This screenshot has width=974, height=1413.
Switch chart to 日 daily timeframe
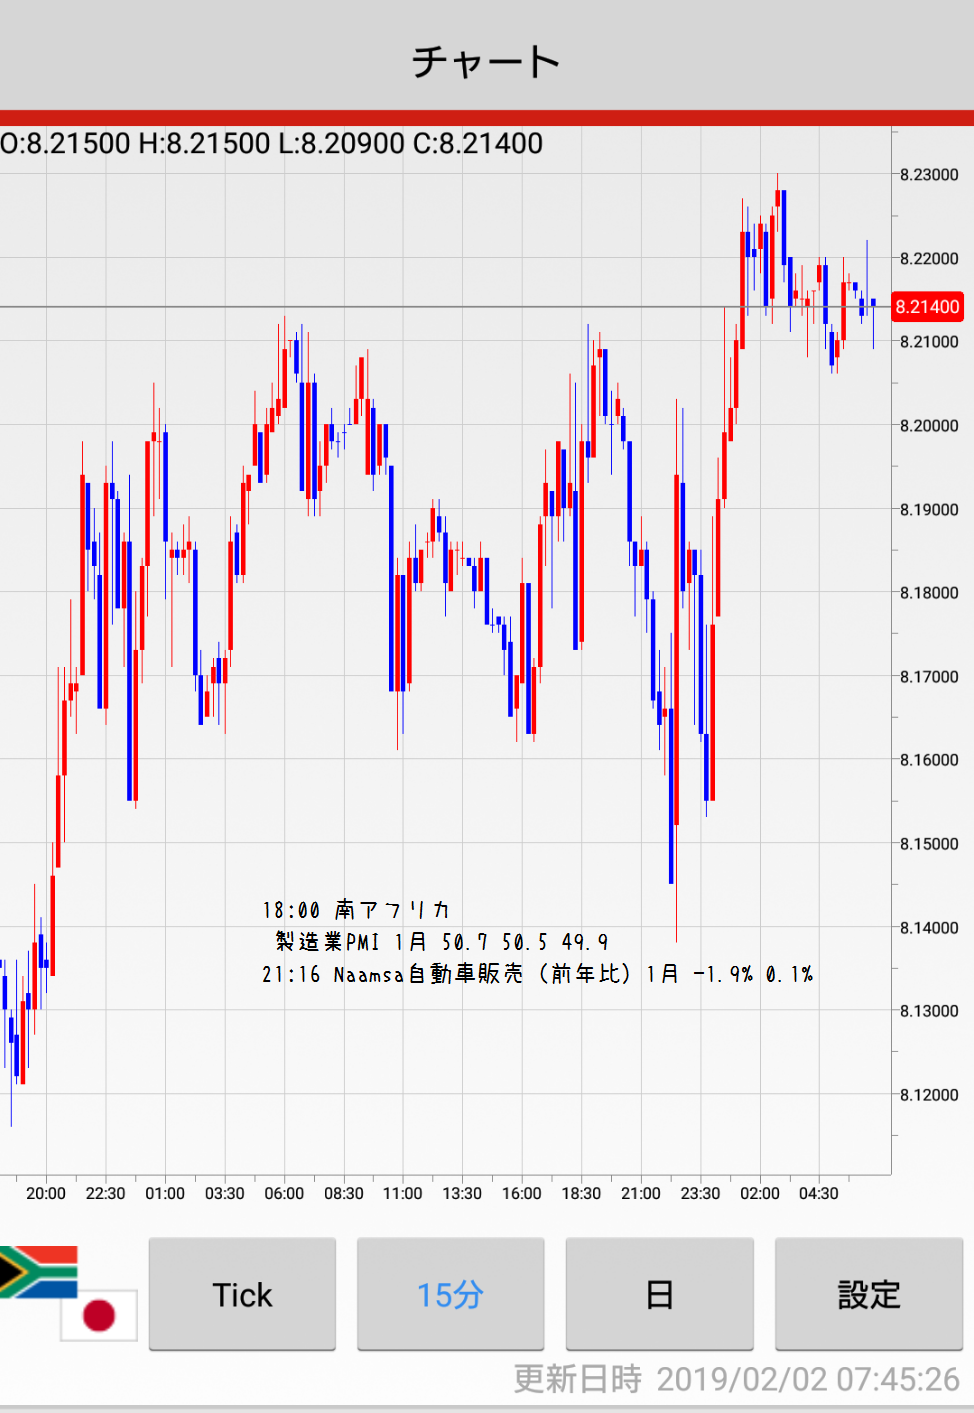click(659, 1294)
